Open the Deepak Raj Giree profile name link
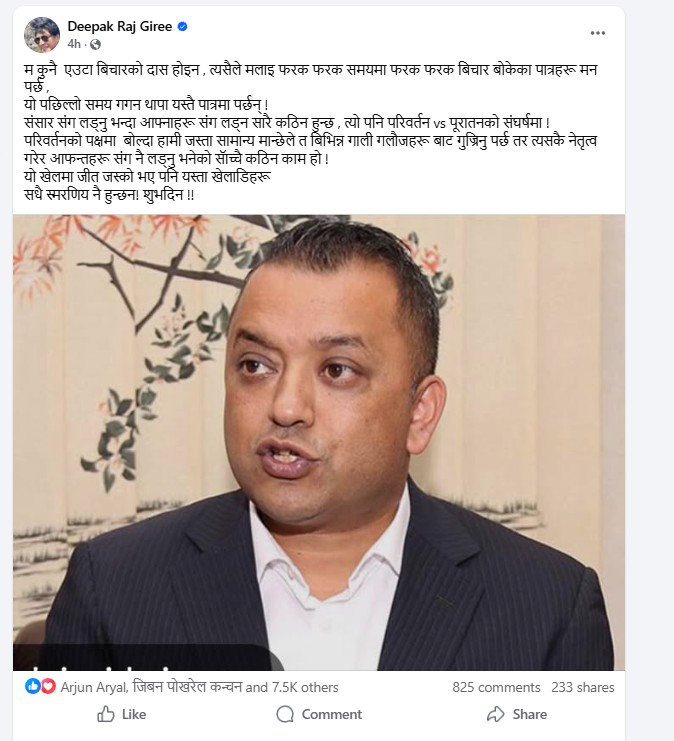Screen dimensions: 674x741 coord(120,26)
